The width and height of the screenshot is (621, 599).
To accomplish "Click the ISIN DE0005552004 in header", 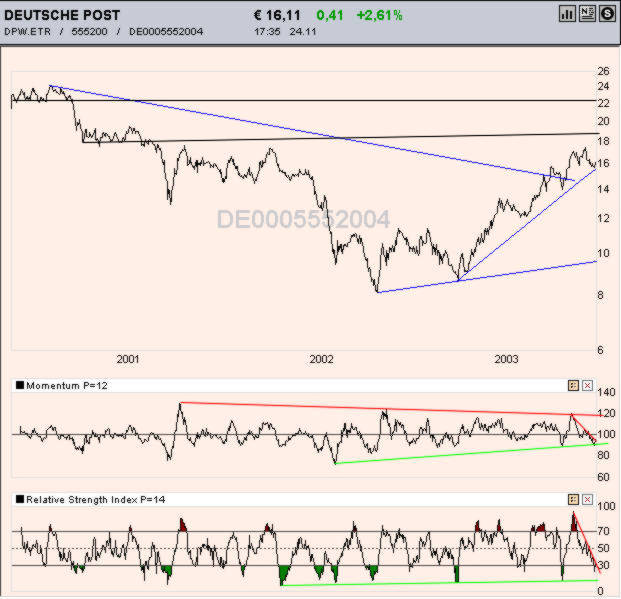I will coord(166,32).
